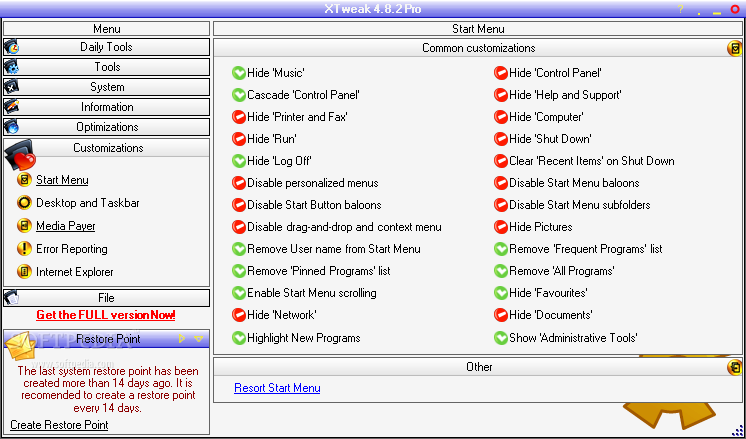The image size is (746, 439).
Task: Enable Hide 'Network' option
Action: click(238, 315)
